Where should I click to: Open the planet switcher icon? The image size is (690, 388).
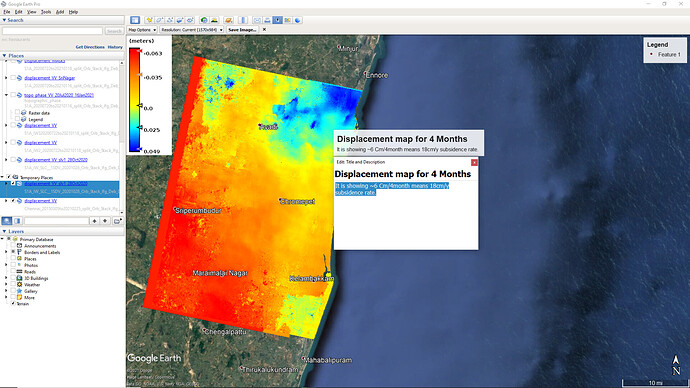(x=228, y=20)
